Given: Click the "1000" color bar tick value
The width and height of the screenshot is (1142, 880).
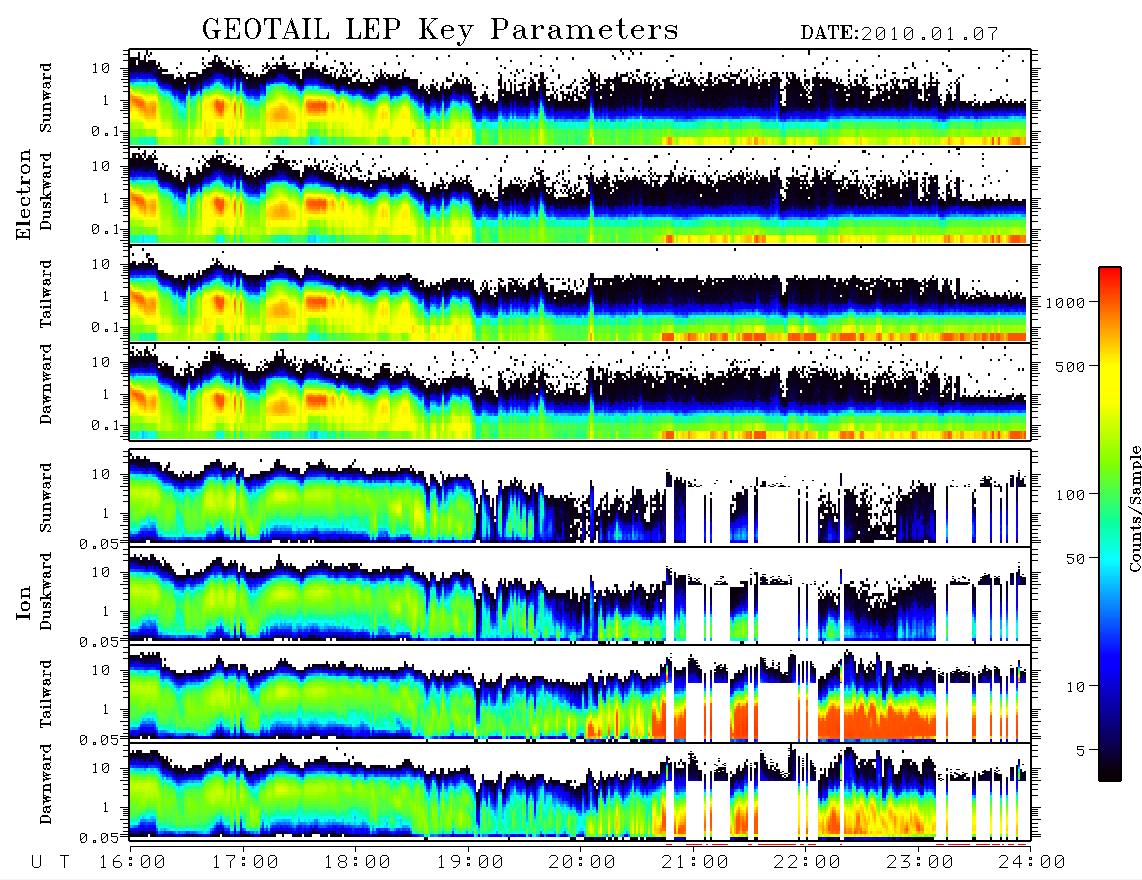Looking at the screenshot, I should tap(1065, 303).
